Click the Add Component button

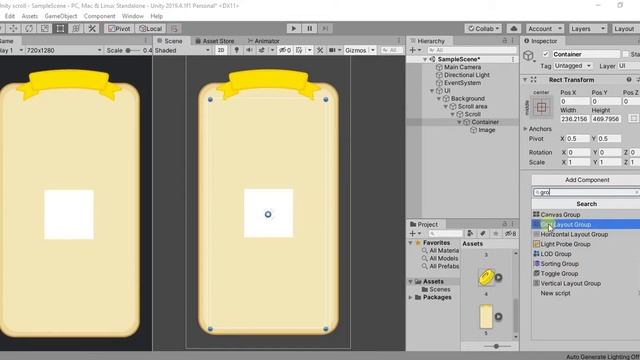pyautogui.click(x=587, y=180)
